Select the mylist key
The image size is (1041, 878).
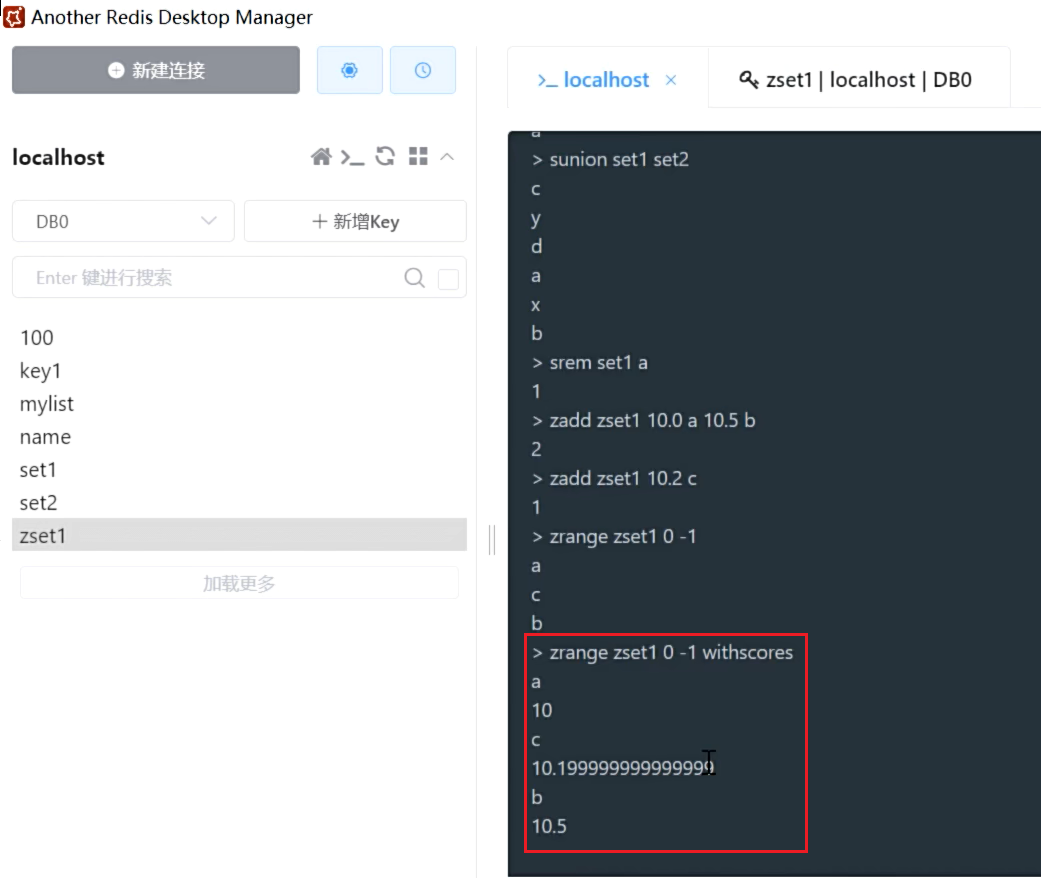click(x=240, y=404)
